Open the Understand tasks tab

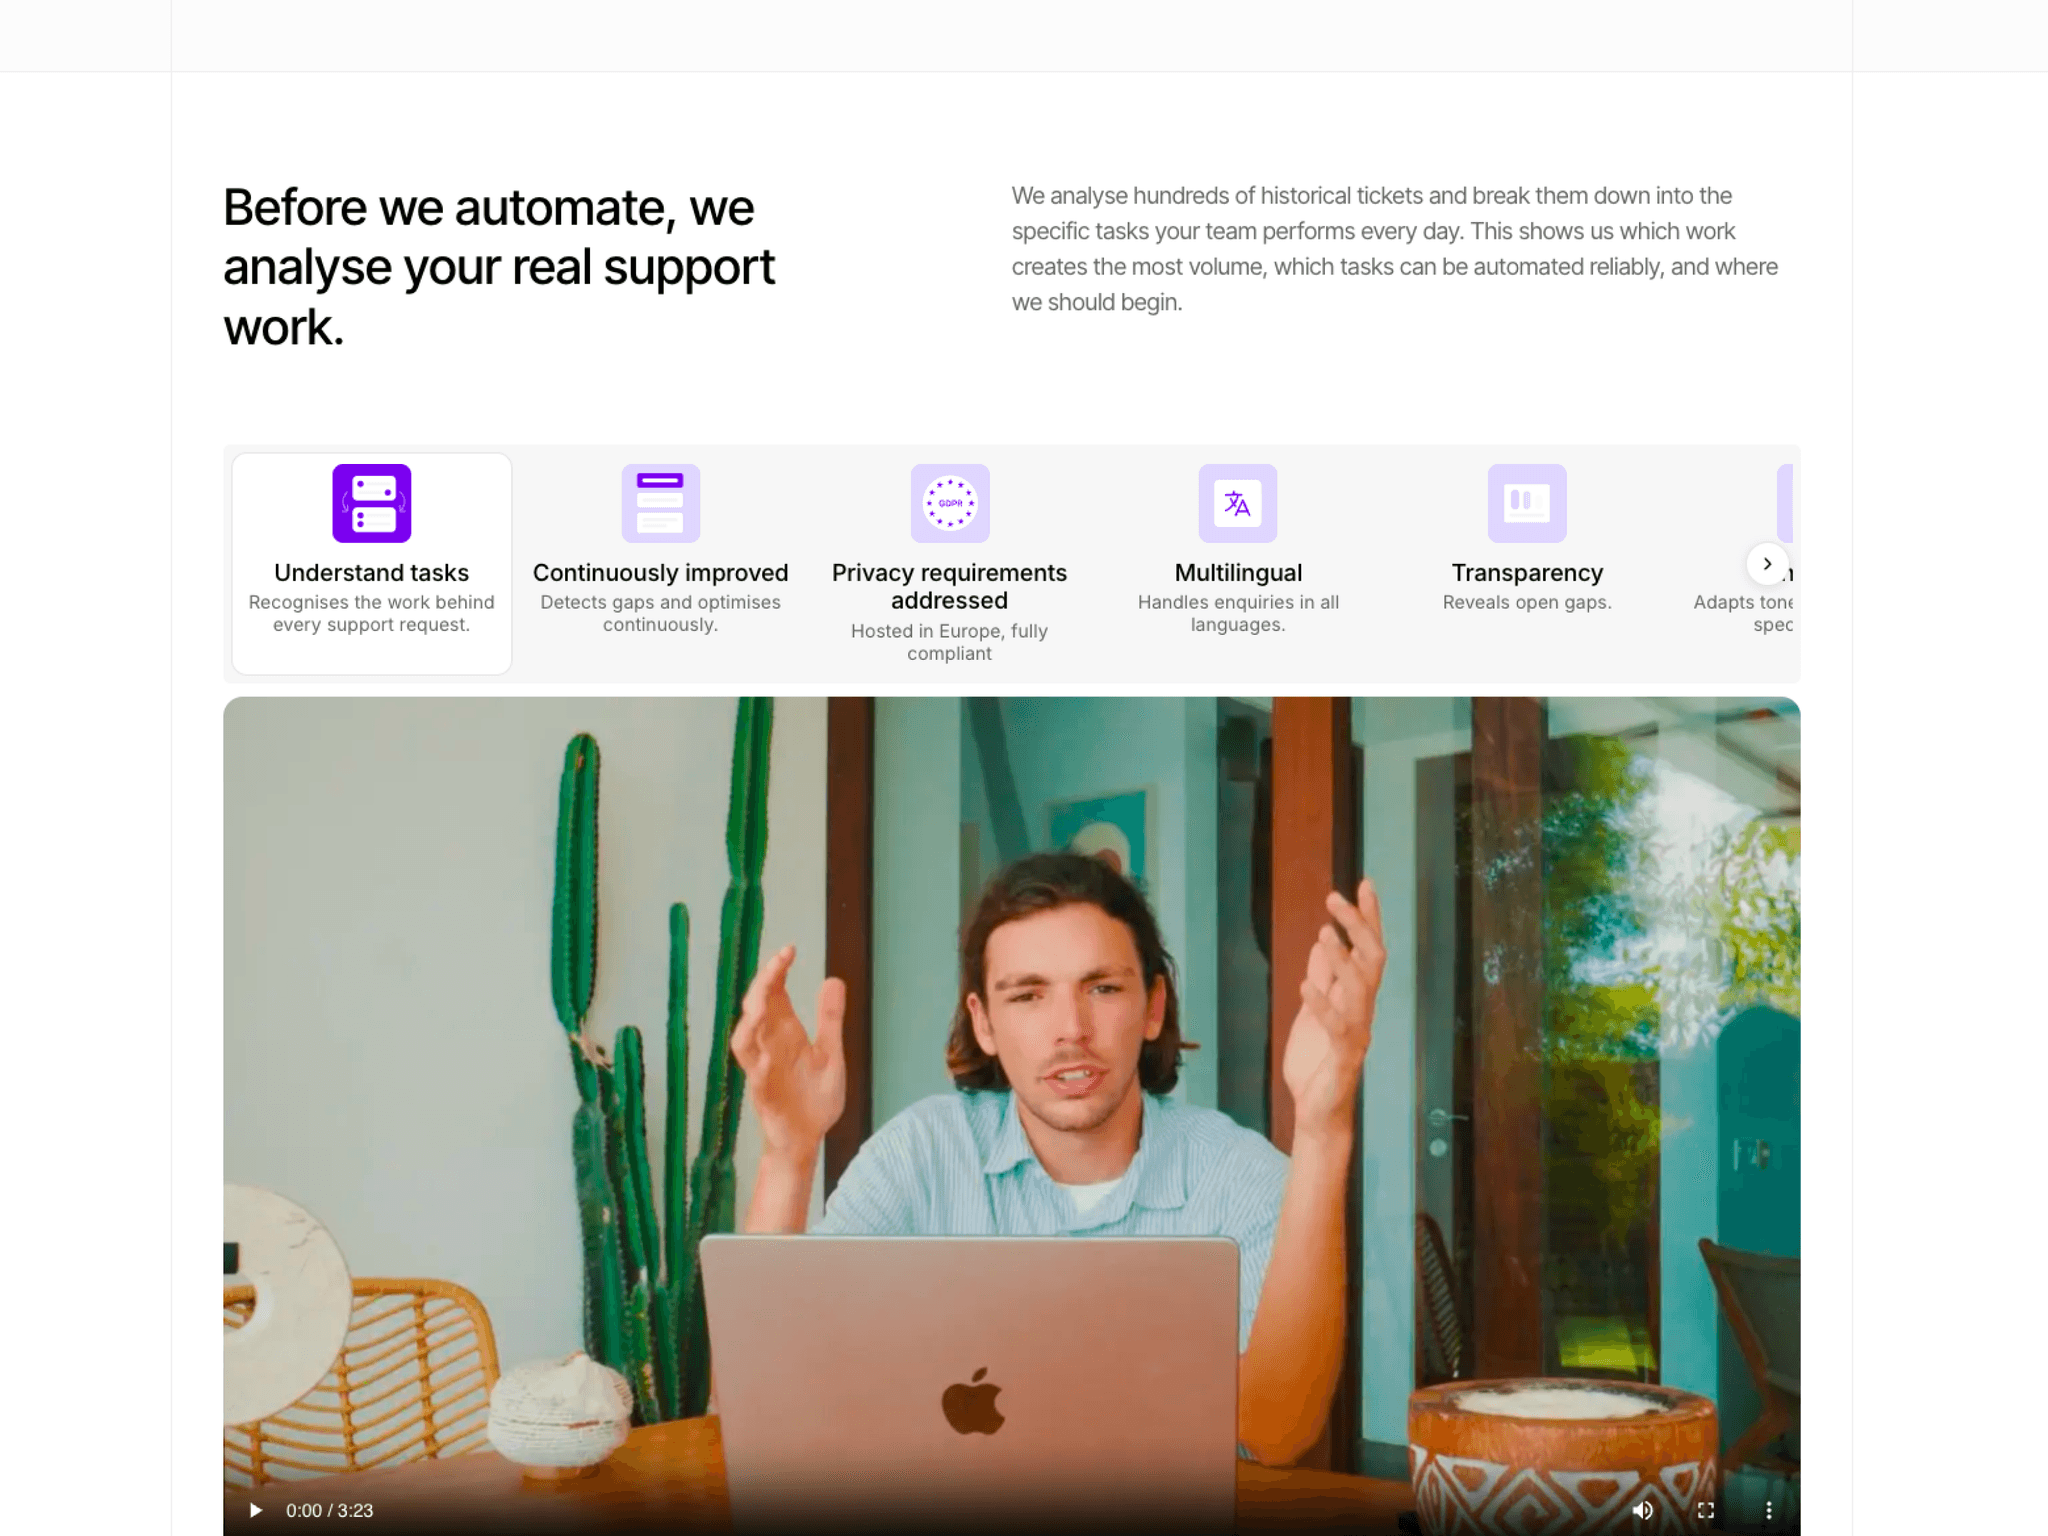click(372, 564)
